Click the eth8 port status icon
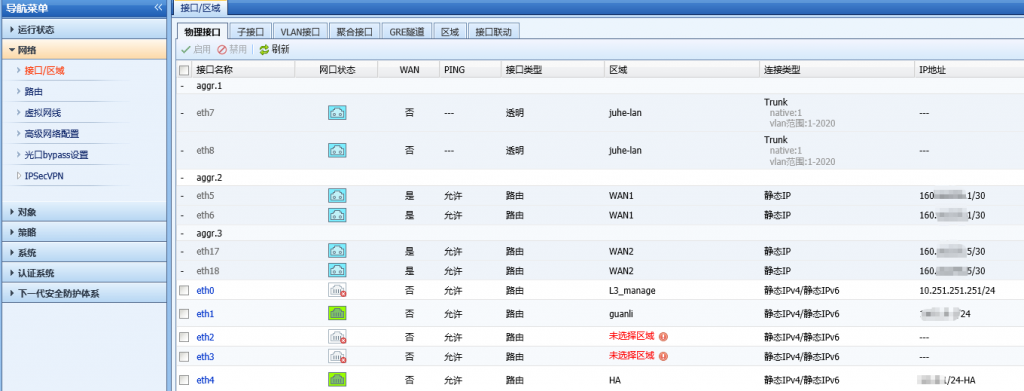1024x391 pixels. pos(337,150)
